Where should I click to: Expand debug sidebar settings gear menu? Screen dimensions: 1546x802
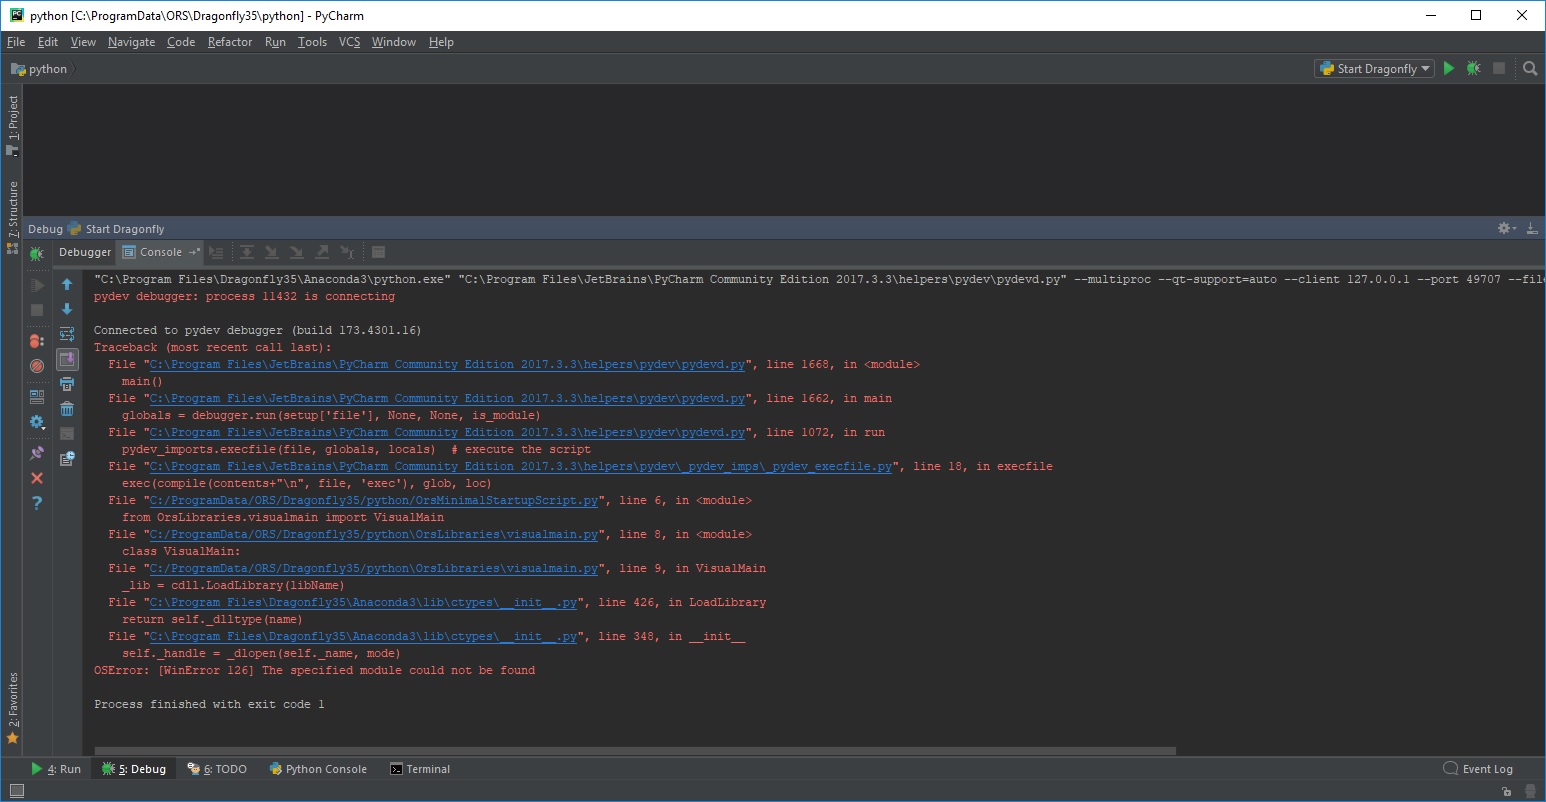(x=37, y=422)
